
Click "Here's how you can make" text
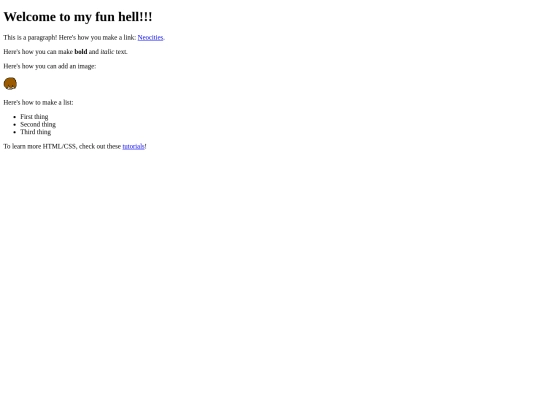(x=38, y=52)
